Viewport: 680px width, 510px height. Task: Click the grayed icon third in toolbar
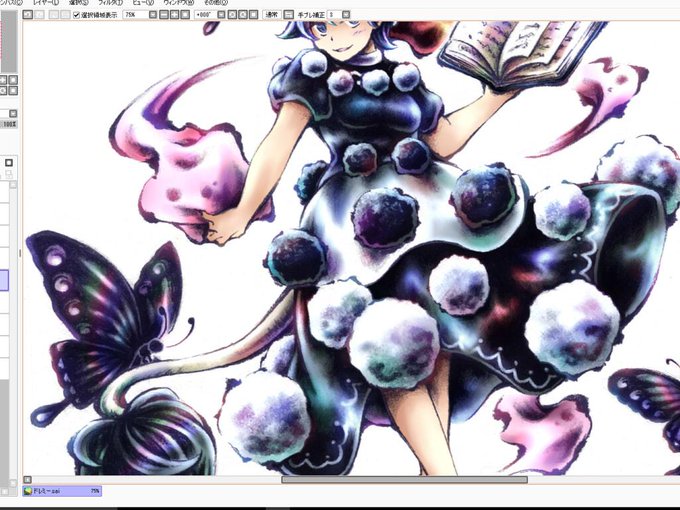pyautogui.click(x=54, y=15)
